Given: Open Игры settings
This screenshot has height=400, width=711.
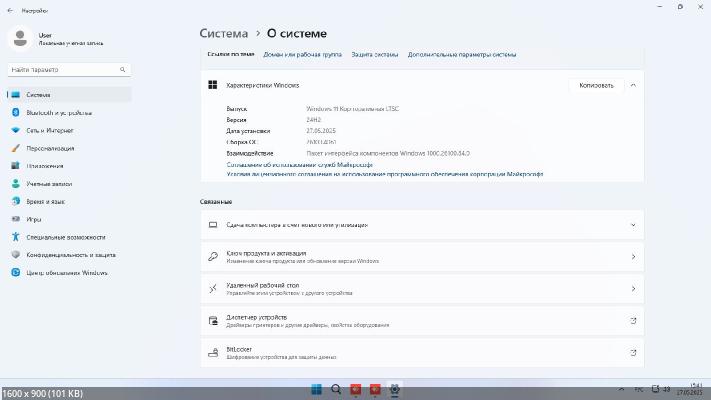Looking at the screenshot, I should pos(69,219).
